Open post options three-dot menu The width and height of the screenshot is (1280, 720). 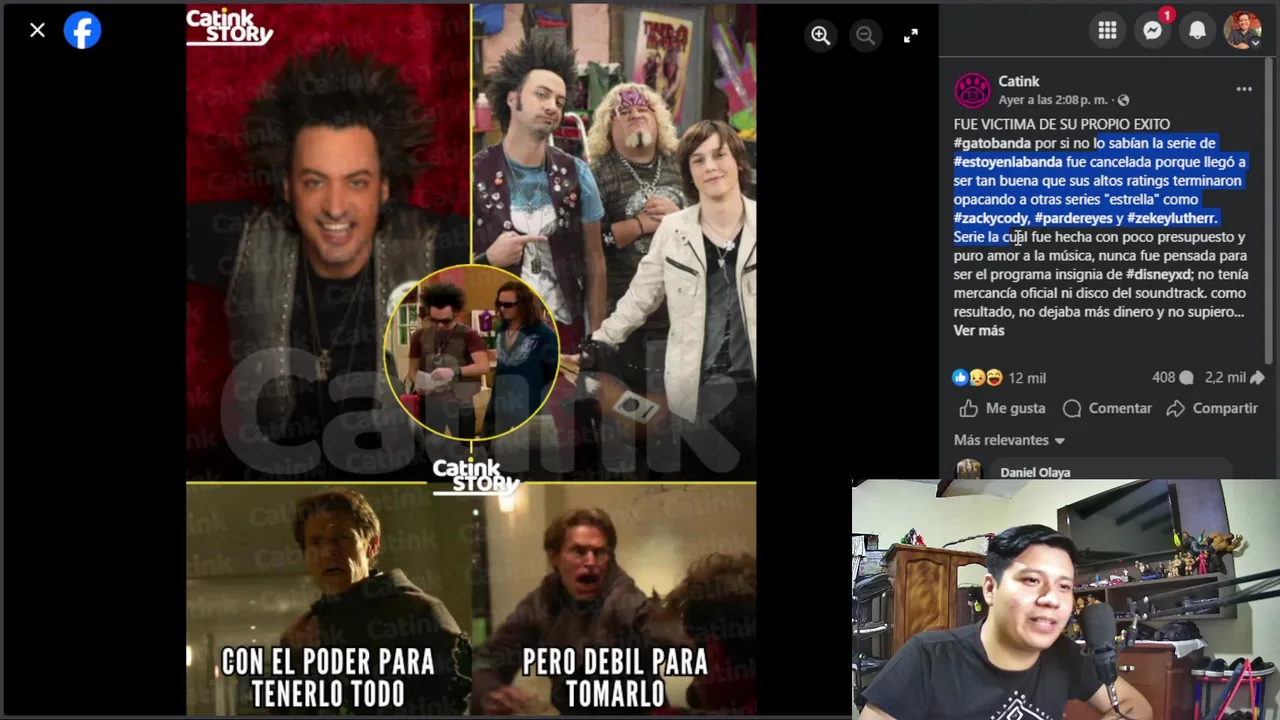pyautogui.click(x=1244, y=89)
